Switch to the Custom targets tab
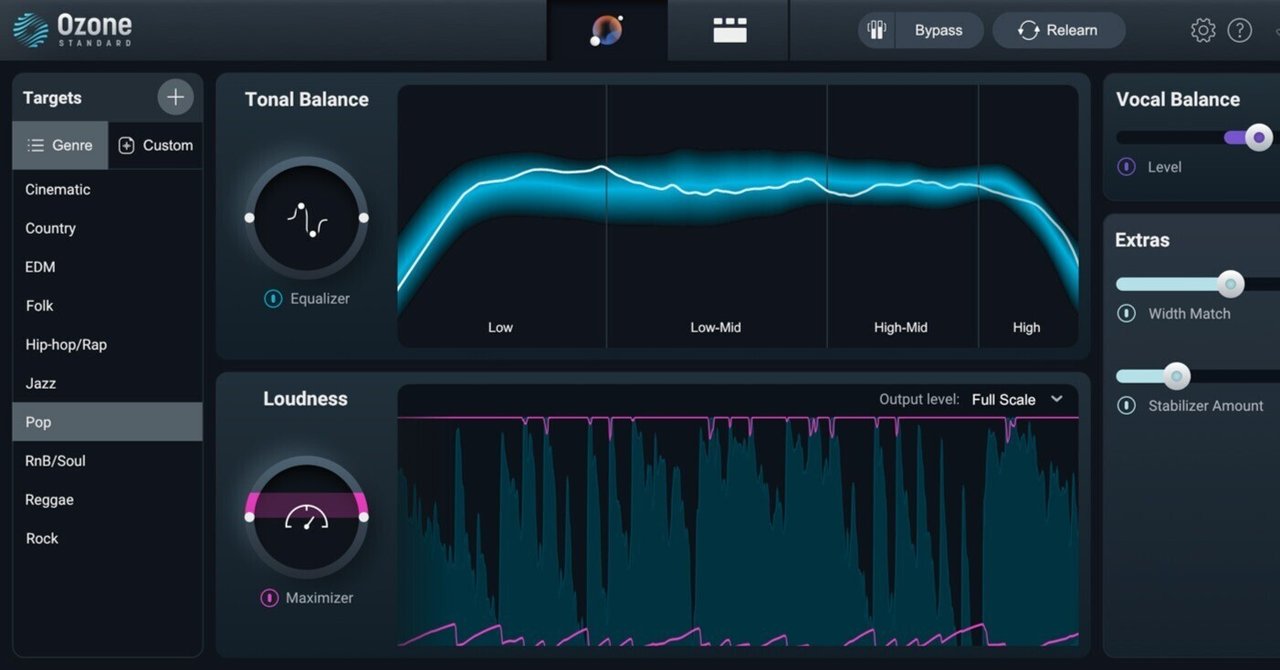The width and height of the screenshot is (1280, 670). tap(155, 145)
